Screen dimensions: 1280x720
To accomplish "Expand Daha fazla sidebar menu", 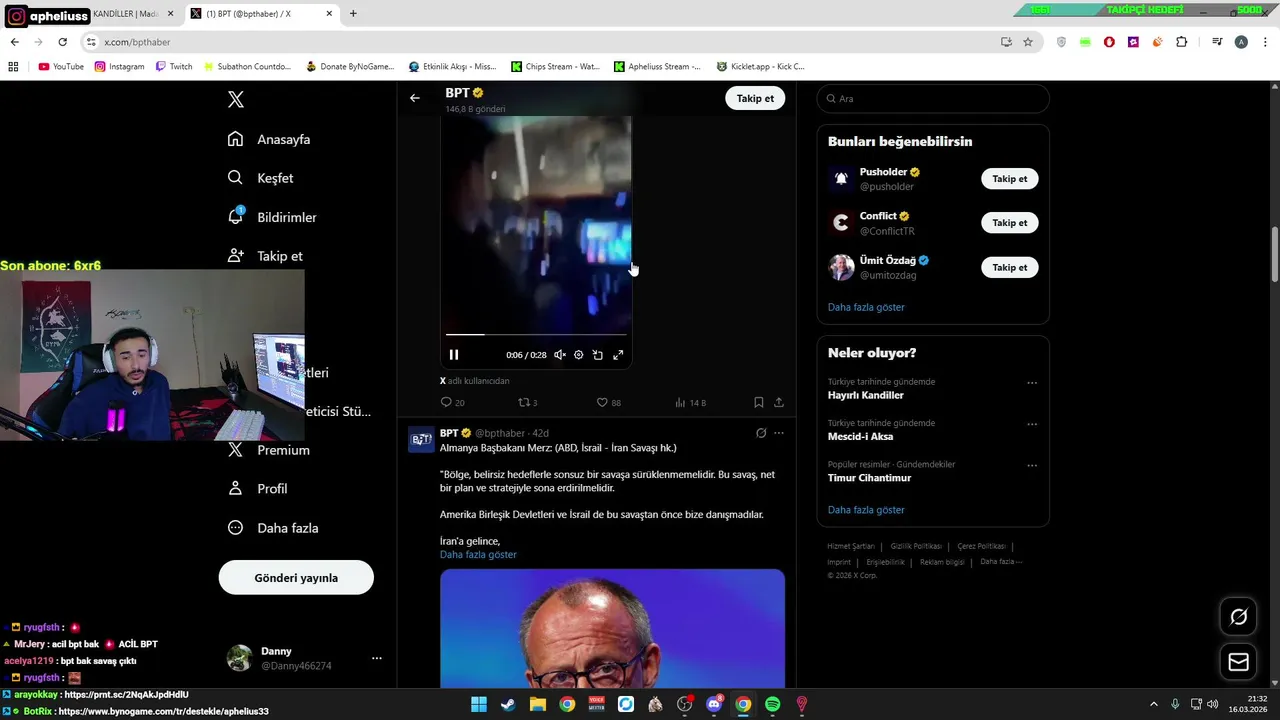I will (x=273, y=528).
